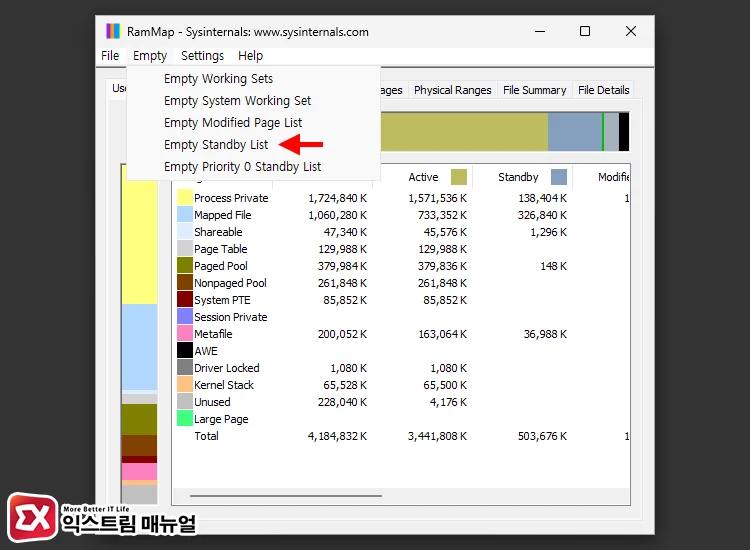
Task: Click the Total value 4,184,832 K
Action: [x=337, y=436]
